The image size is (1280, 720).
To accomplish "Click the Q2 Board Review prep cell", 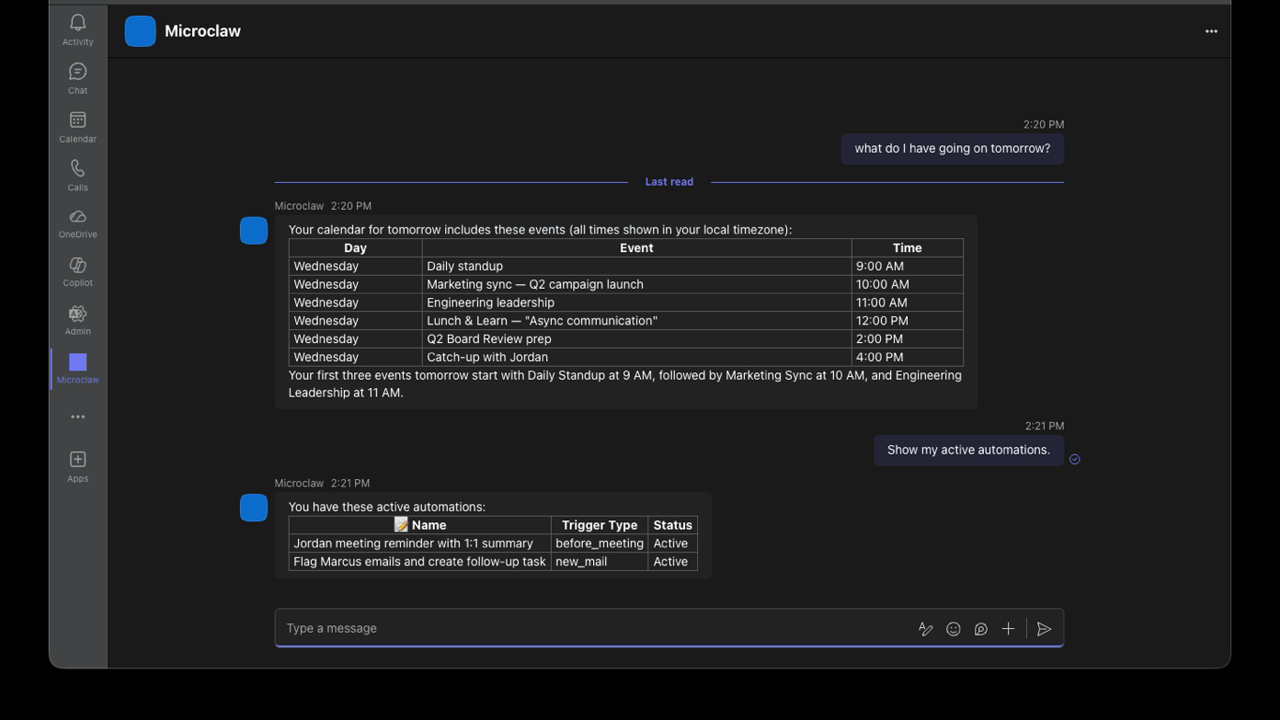I will click(x=636, y=339).
